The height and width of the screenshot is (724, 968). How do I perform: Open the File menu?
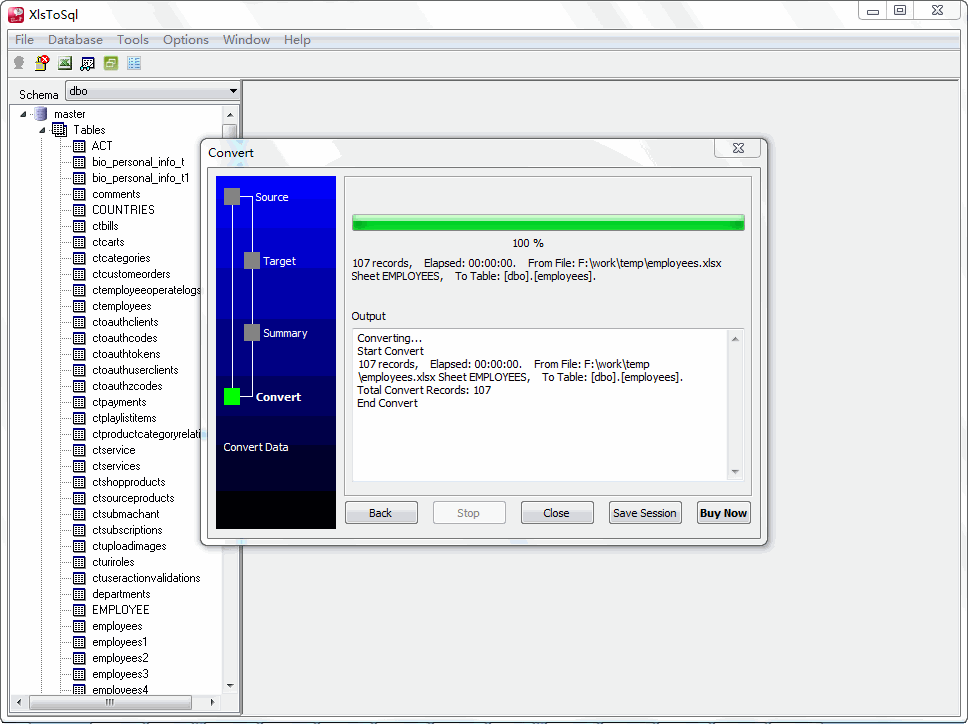(25, 40)
